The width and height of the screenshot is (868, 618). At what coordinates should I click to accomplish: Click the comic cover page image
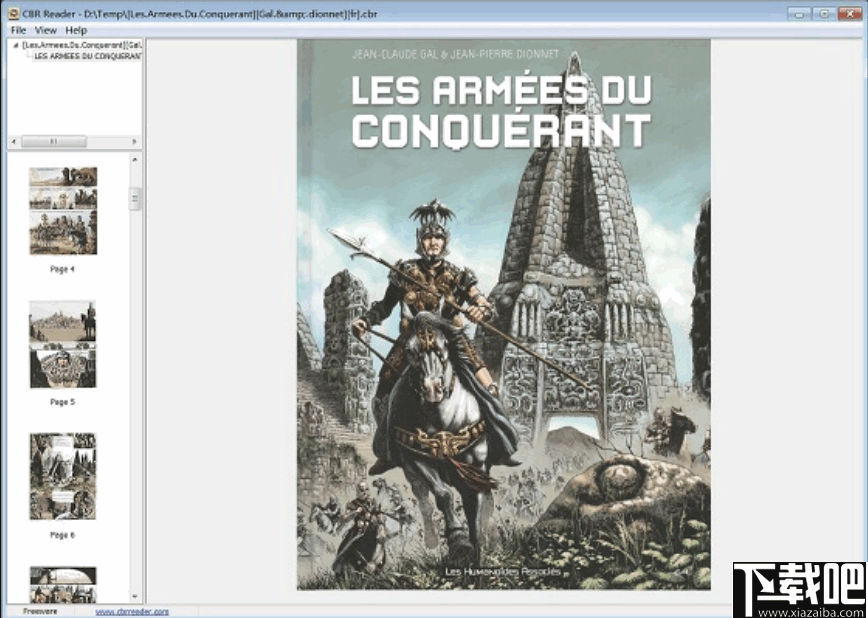[503, 314]
